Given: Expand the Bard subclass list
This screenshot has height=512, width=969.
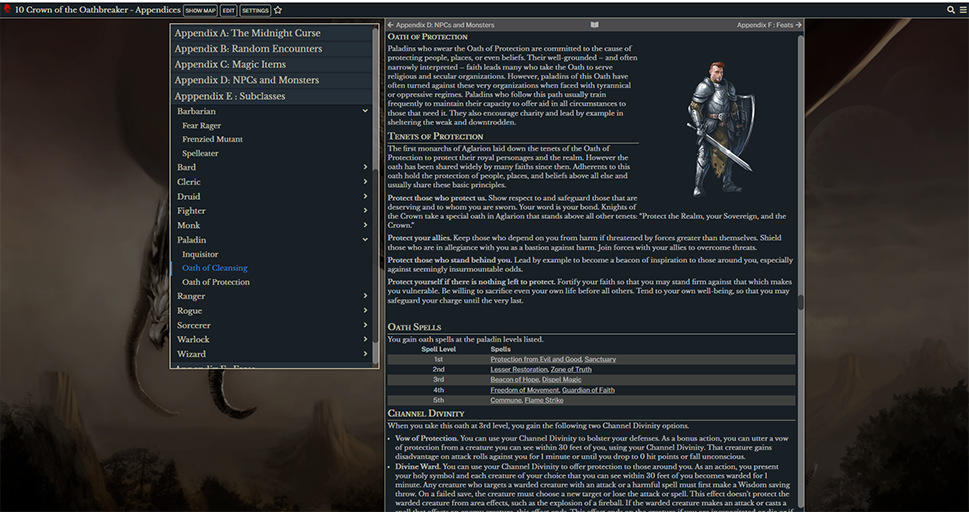Looking at the screenshot, I should point(366,168).
